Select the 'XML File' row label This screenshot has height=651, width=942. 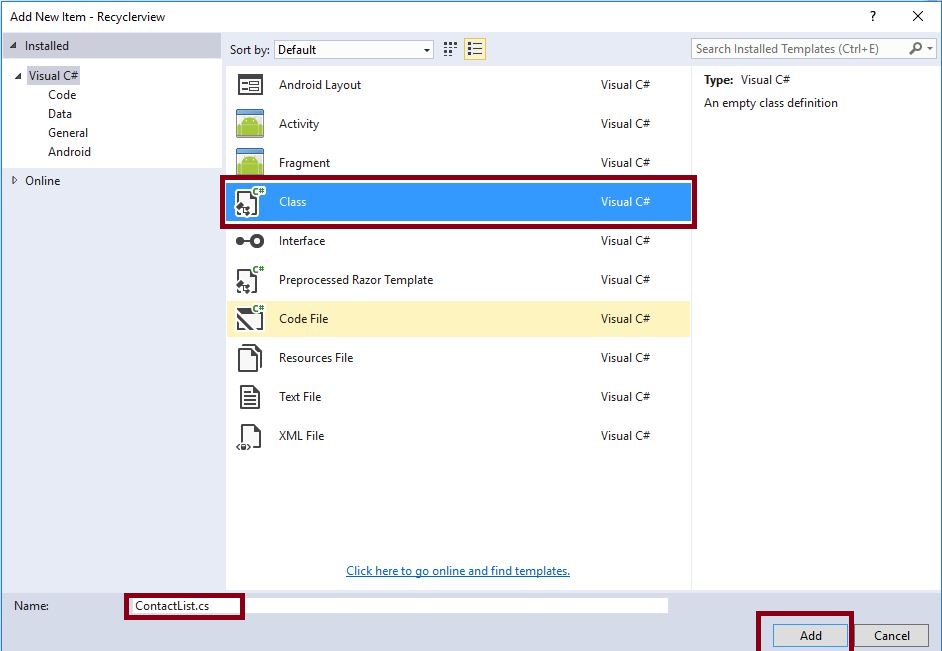[301, 436]
